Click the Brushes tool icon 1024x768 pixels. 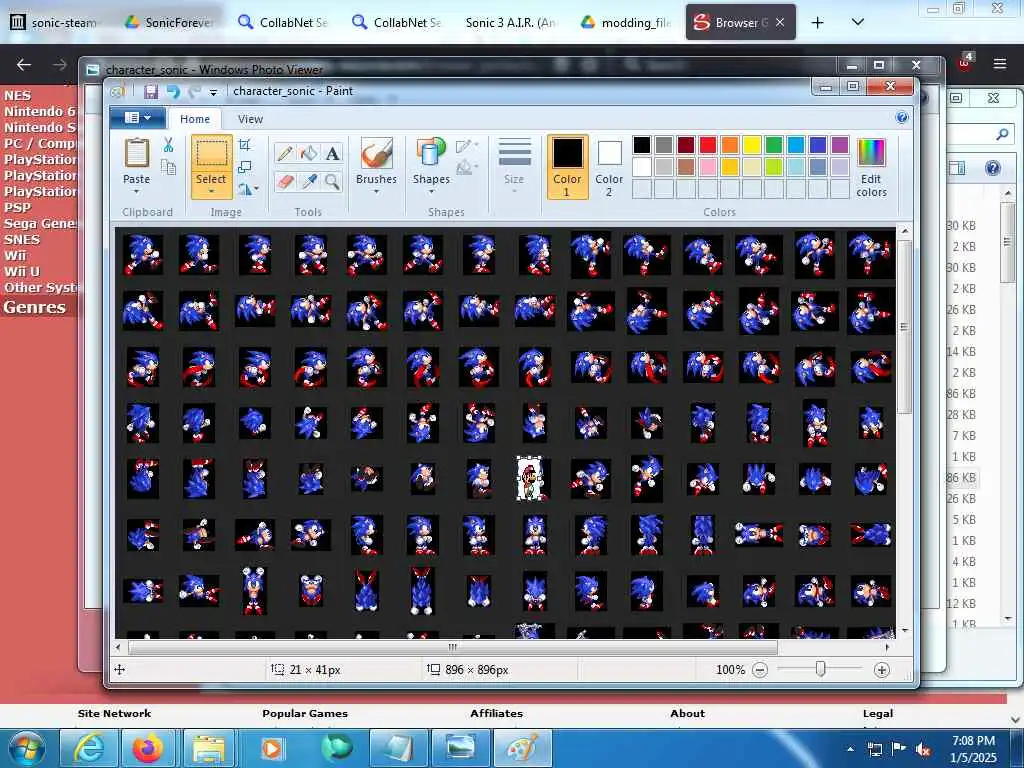[x=376, y=154]
